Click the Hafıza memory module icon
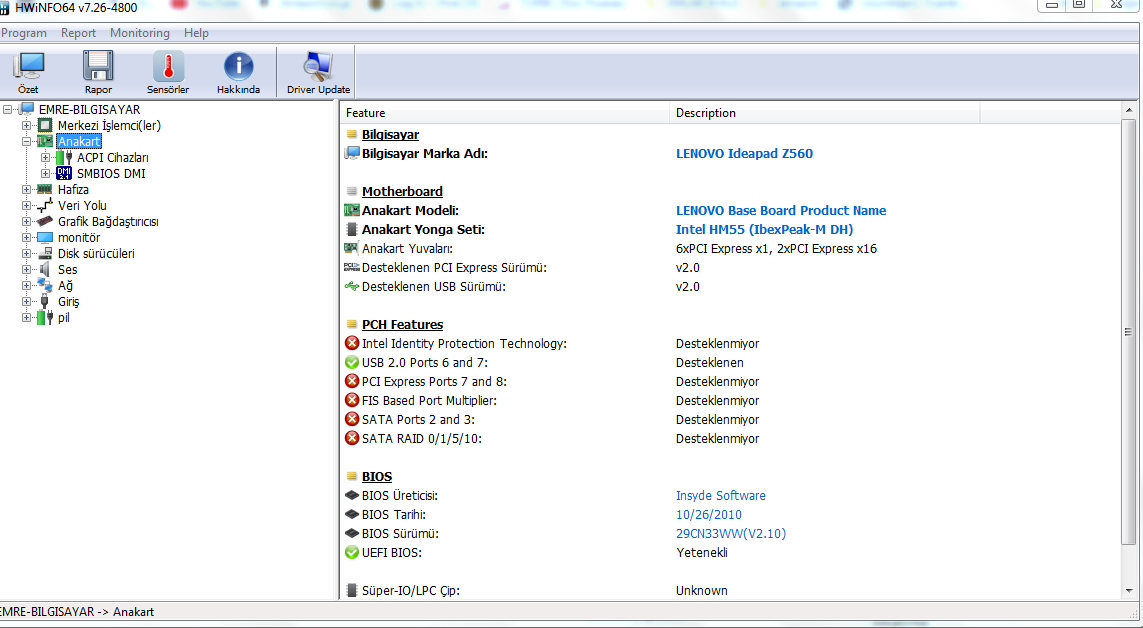 pyautogui.click(x=45, y=189)
